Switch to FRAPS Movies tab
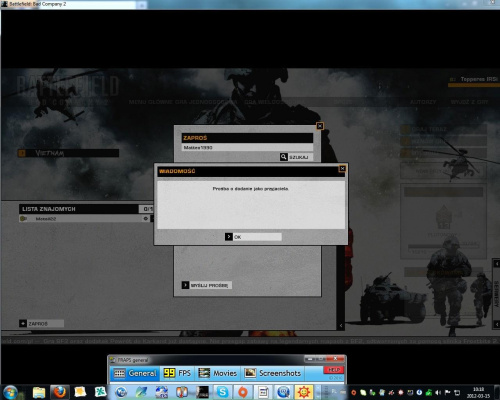Viewport: 500px width, 400px height. [x=217, y=373]
